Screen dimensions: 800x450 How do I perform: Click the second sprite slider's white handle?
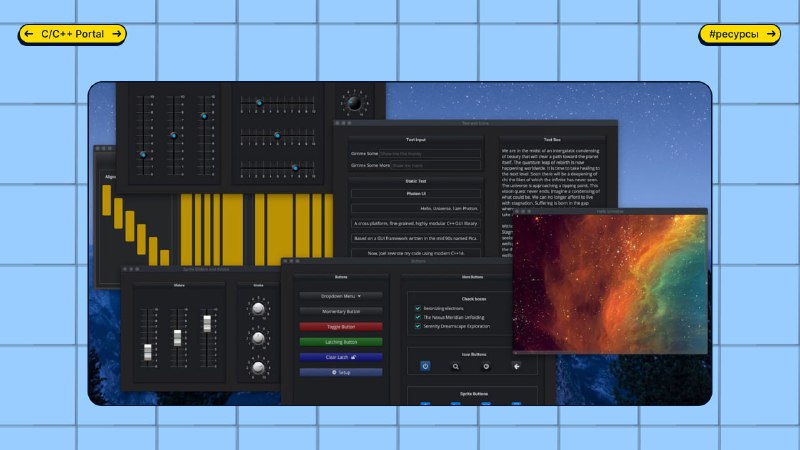coord(177,338)
